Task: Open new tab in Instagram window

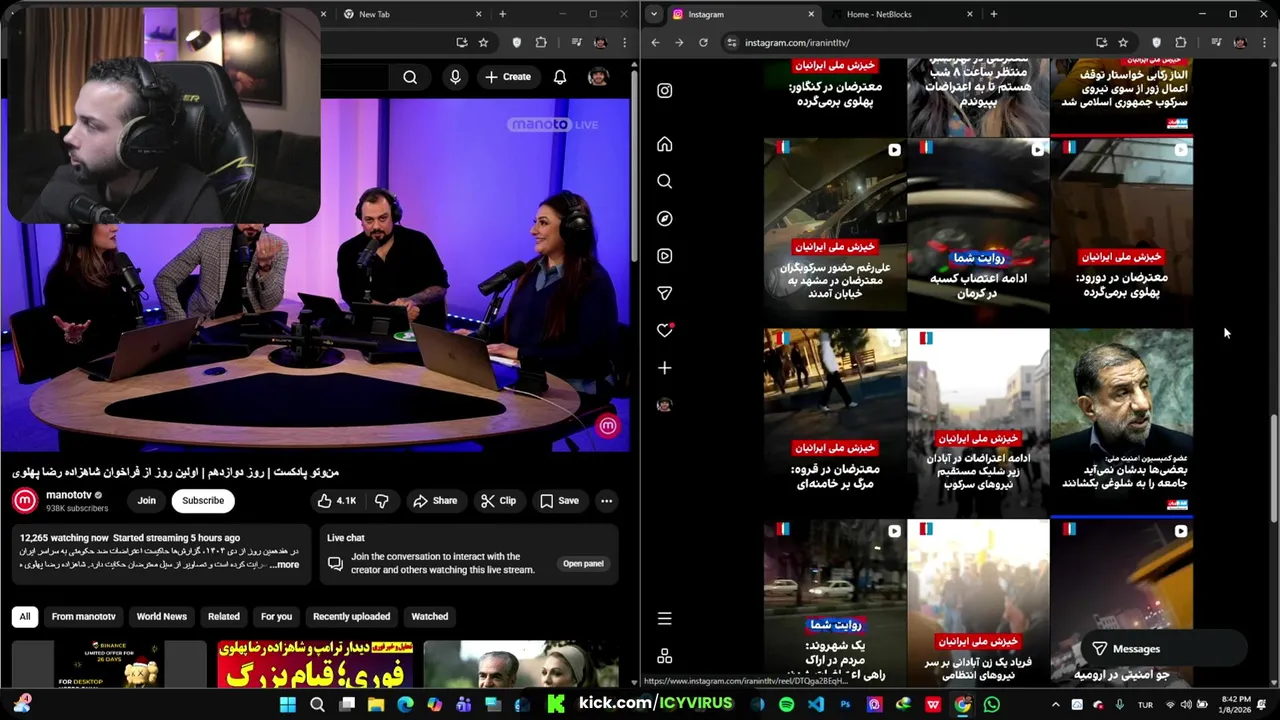Action: click(x=993, y=14)
